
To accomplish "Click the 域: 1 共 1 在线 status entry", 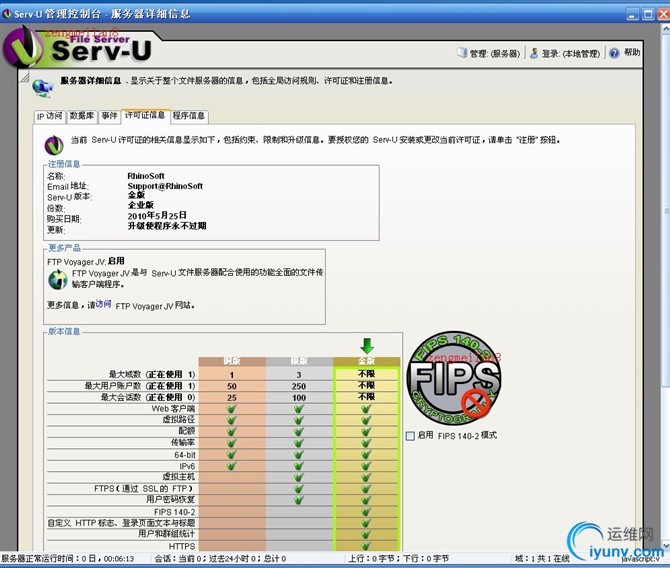I will point(542,559).
